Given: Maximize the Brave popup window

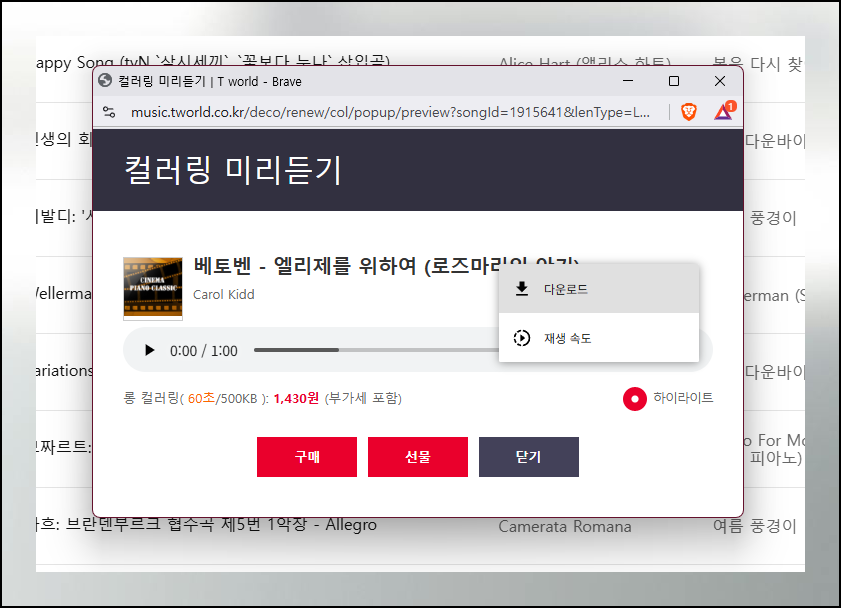Looking at the screenshot, I should point(674,80).
